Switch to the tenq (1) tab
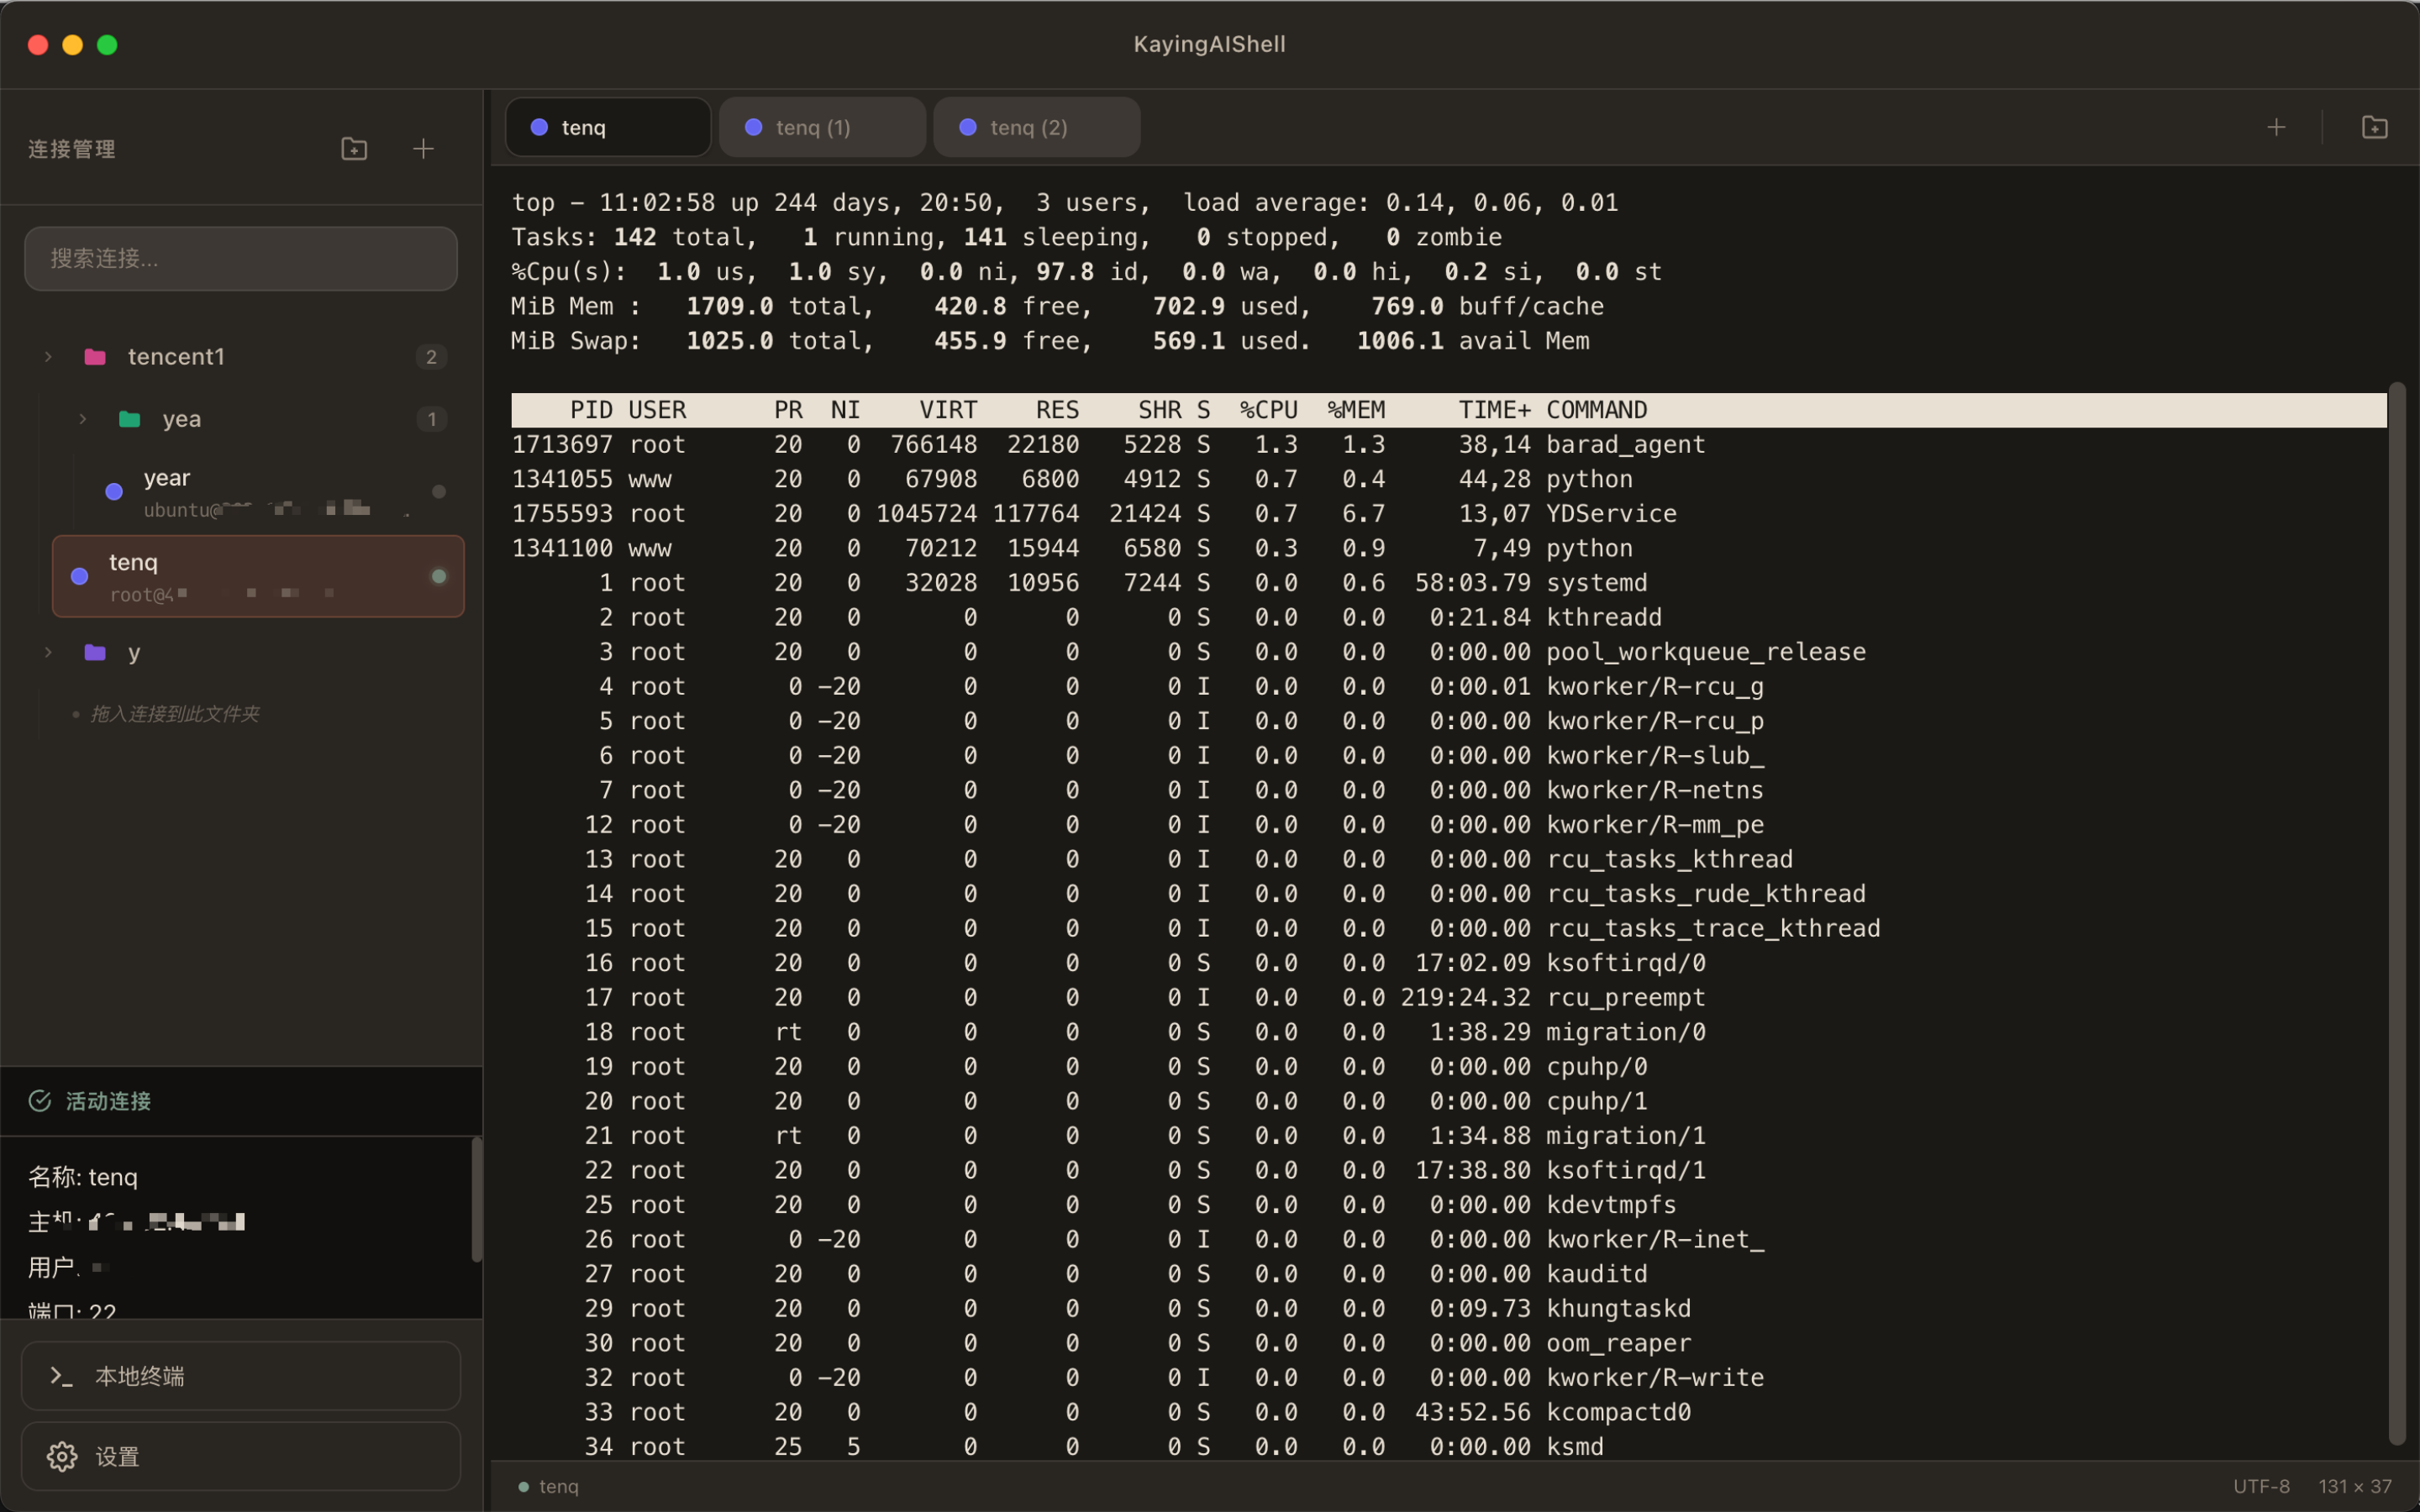 pyautogui.click(x=812, y=127)
